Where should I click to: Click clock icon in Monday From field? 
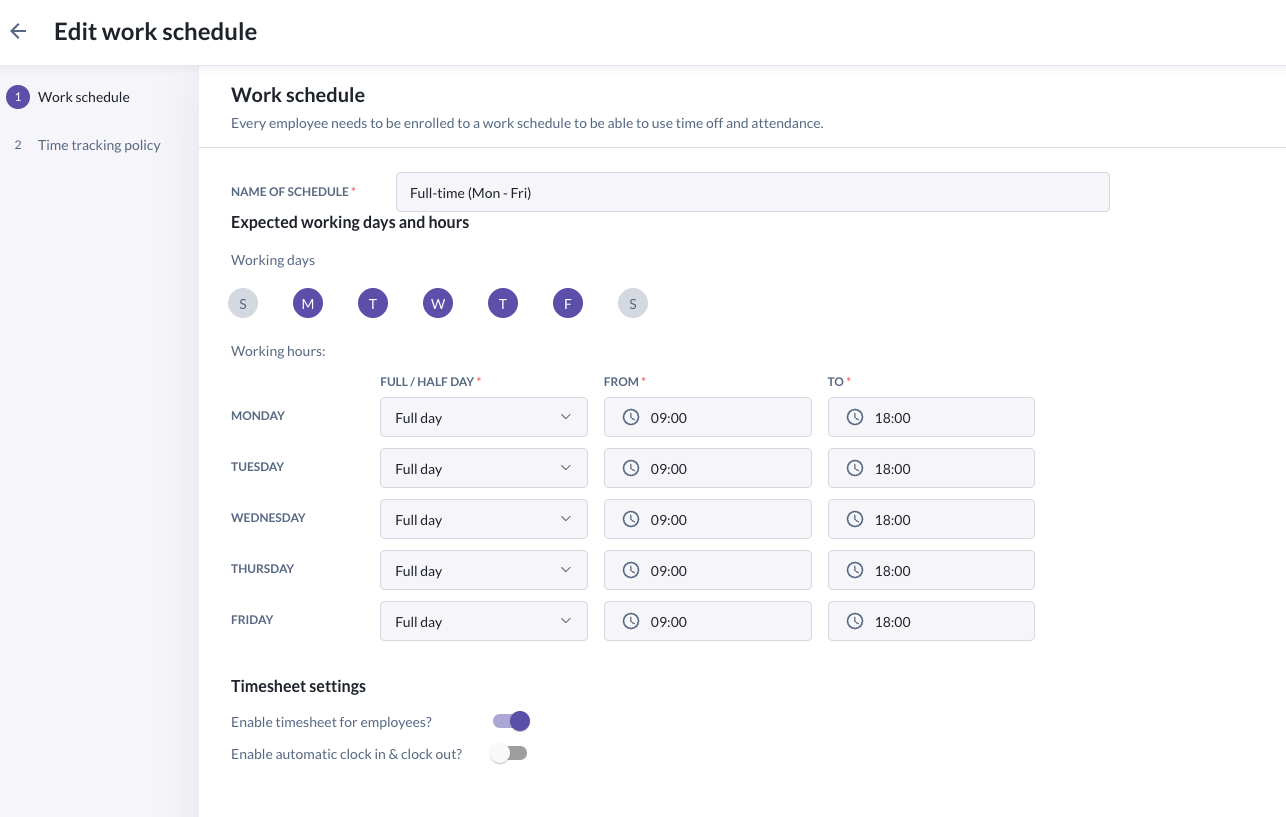(x=631, y=417)
